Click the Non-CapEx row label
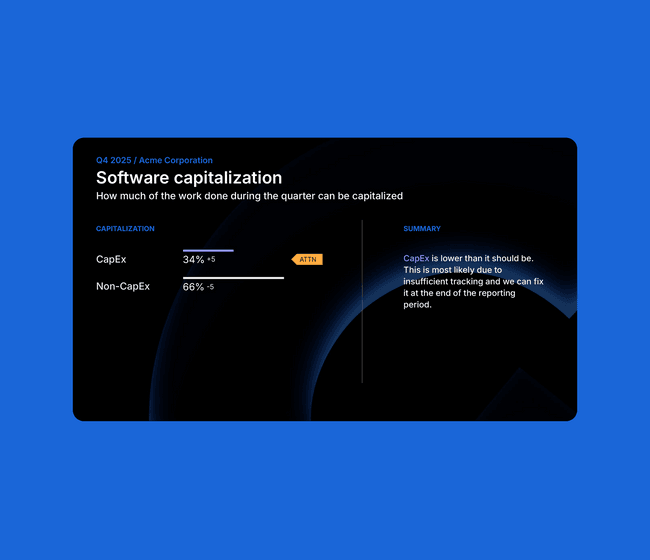The width and height of the screenshot is (650, 560). point(123,287)
